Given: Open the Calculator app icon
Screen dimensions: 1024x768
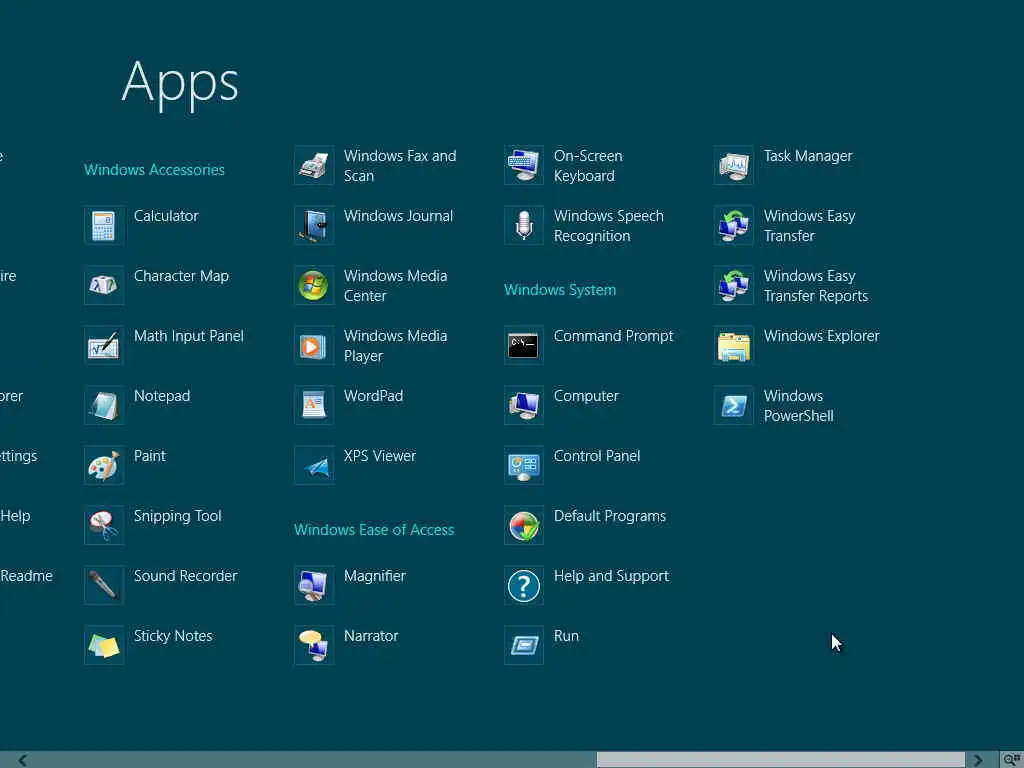Looking at the screenshot, I should coord(104,225).
